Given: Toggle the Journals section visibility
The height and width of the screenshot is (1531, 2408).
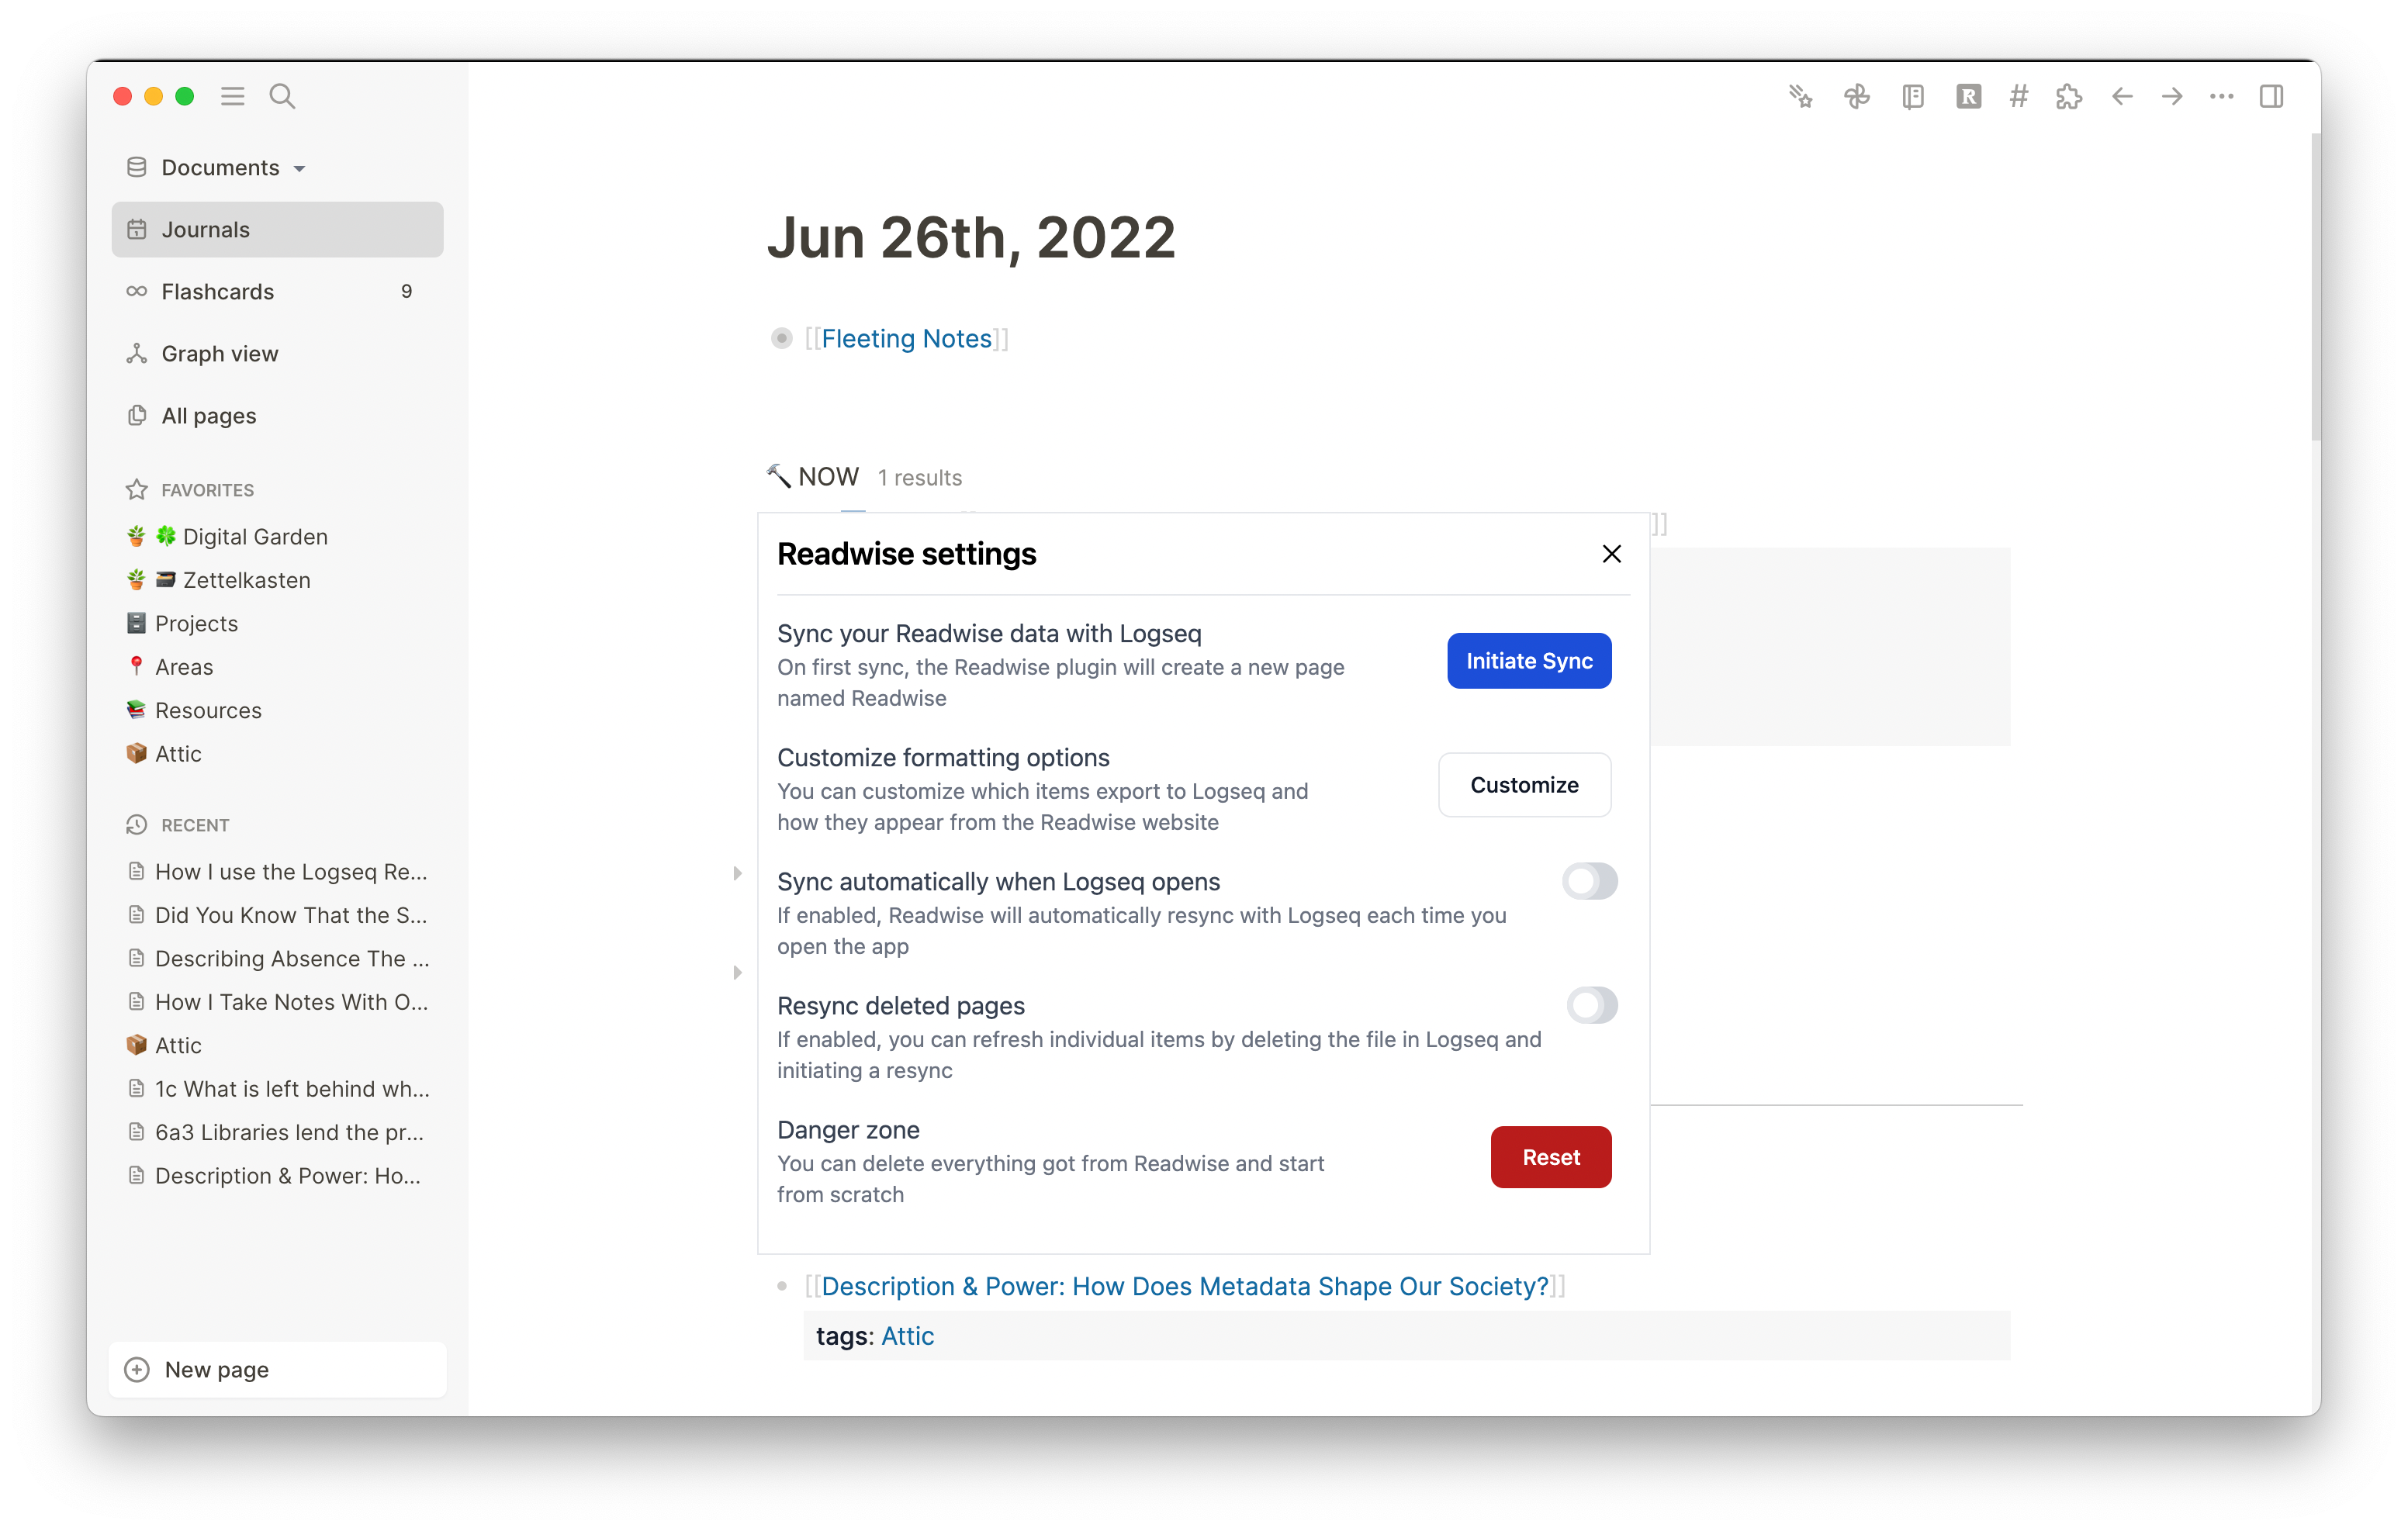Looking at the screenshot, I should coord(206,228).
